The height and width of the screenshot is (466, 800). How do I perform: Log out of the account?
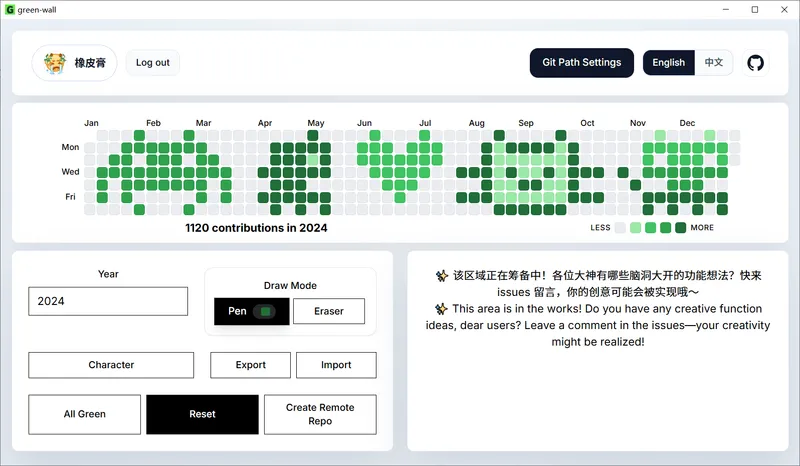[153, 63]
